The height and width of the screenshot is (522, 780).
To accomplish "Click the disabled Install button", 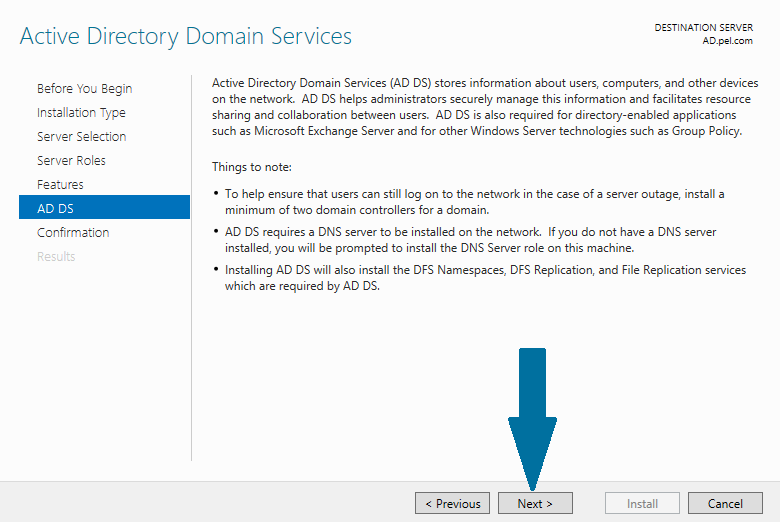I will [642, 504].
